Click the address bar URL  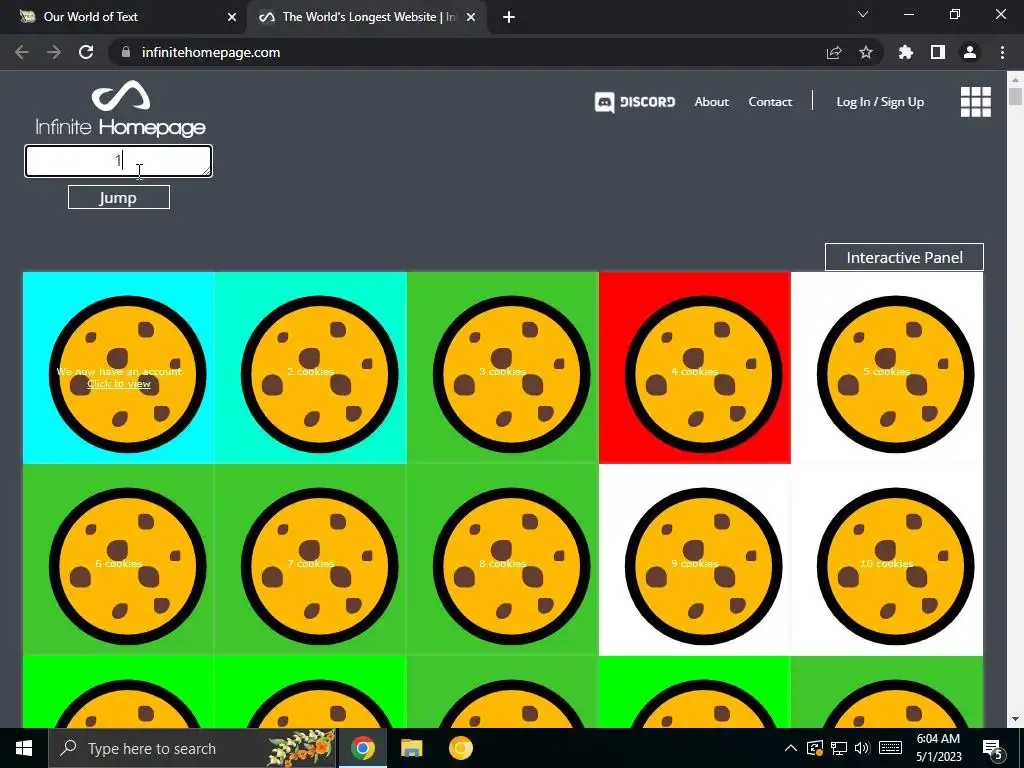click(211, 52)
